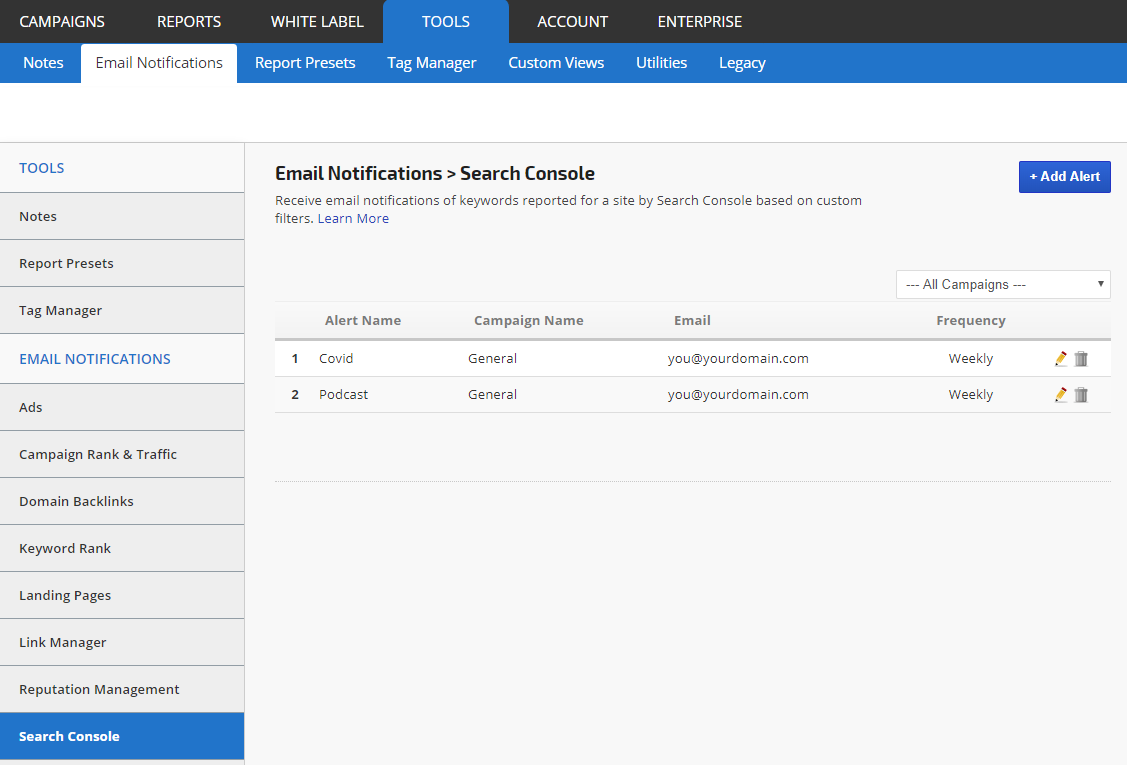Select the Report Presets tab

coord(305,63)
